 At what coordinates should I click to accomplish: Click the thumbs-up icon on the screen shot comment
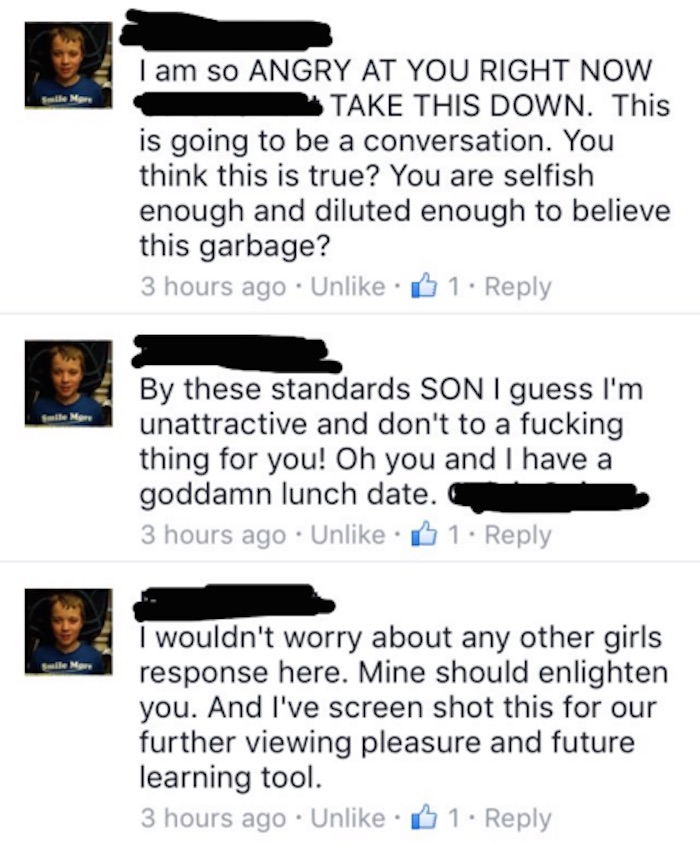pyautogui.click(x=424, y=817)
